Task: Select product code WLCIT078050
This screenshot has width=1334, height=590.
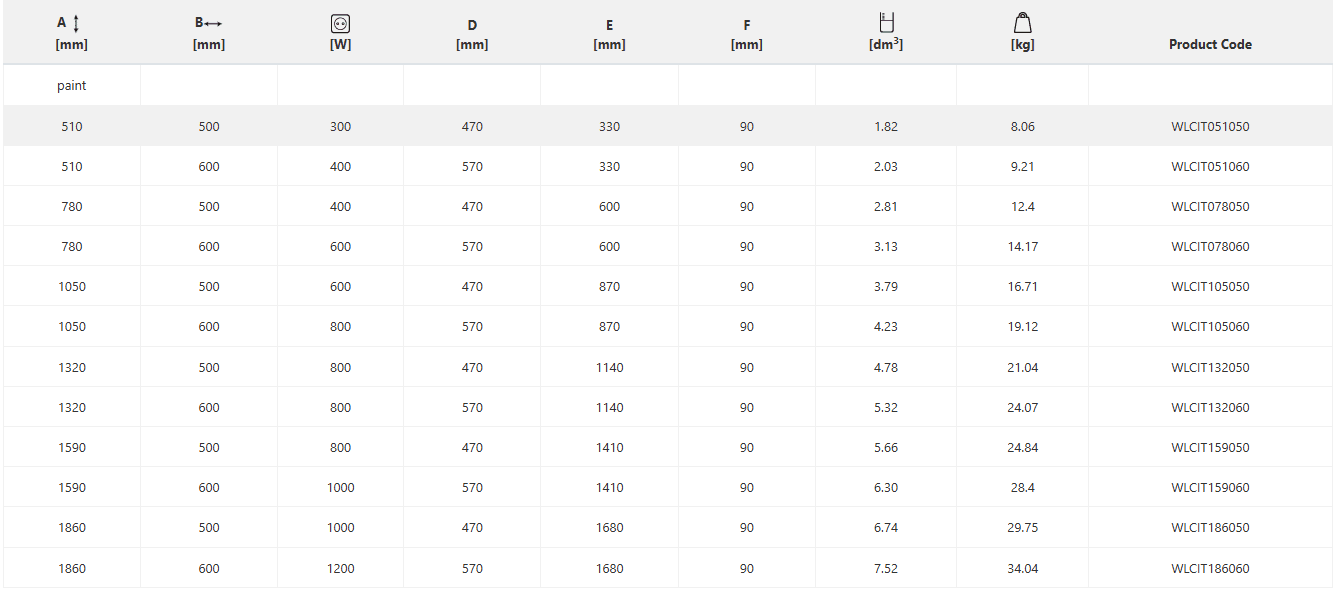Action: click(x=1210, y=207)
